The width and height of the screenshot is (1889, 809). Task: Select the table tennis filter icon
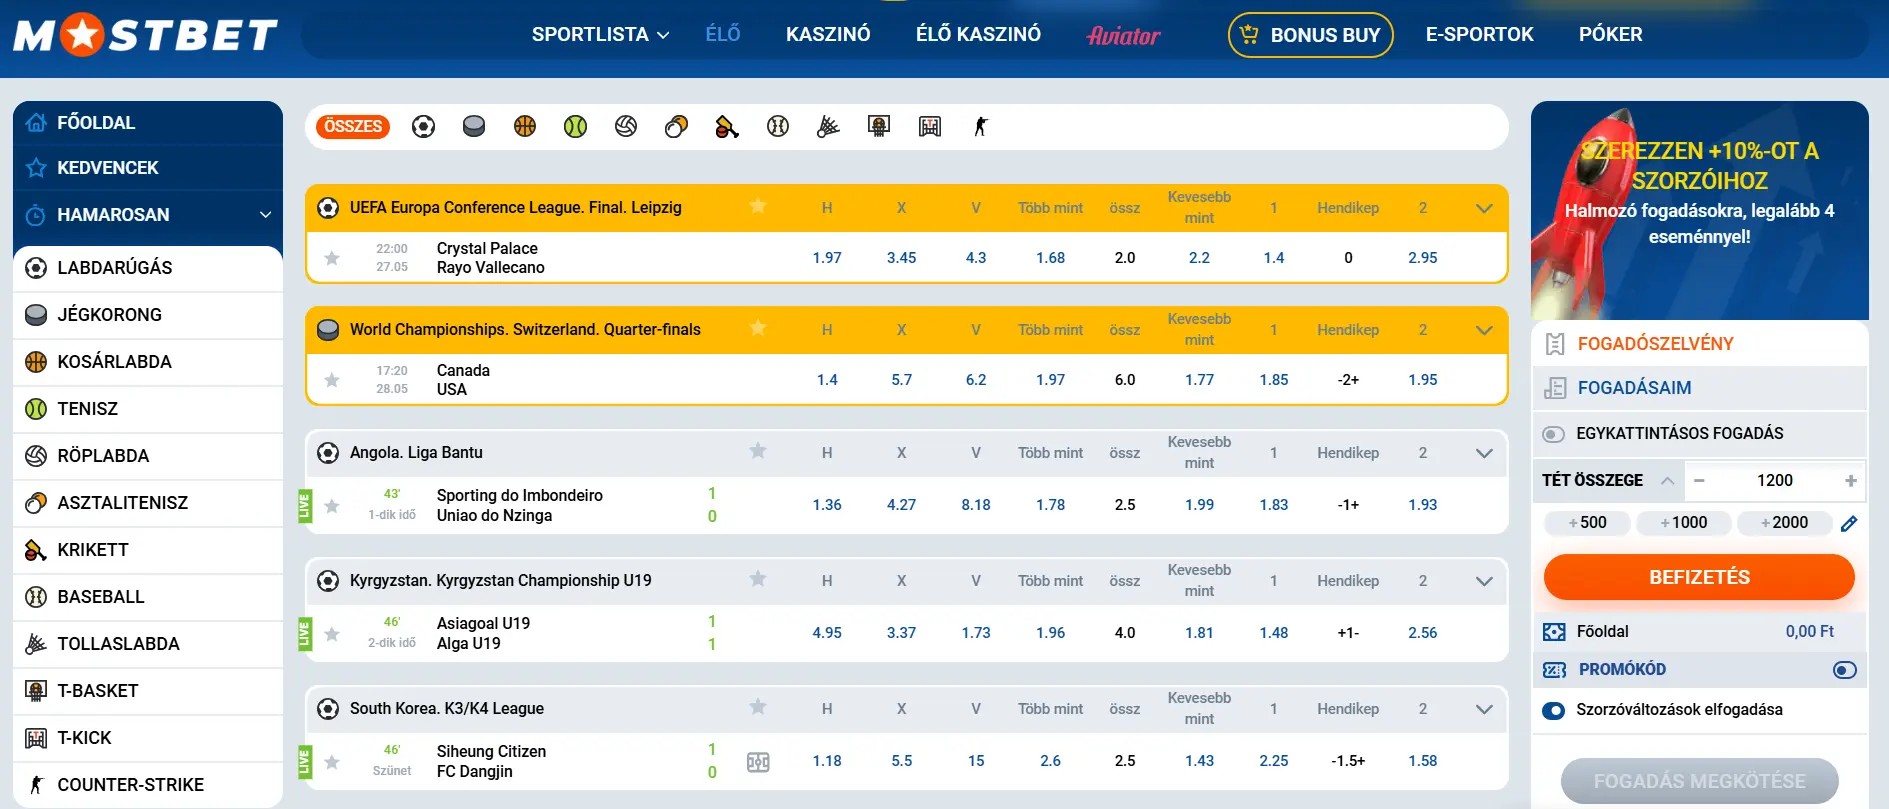click(x=677, y=127)
